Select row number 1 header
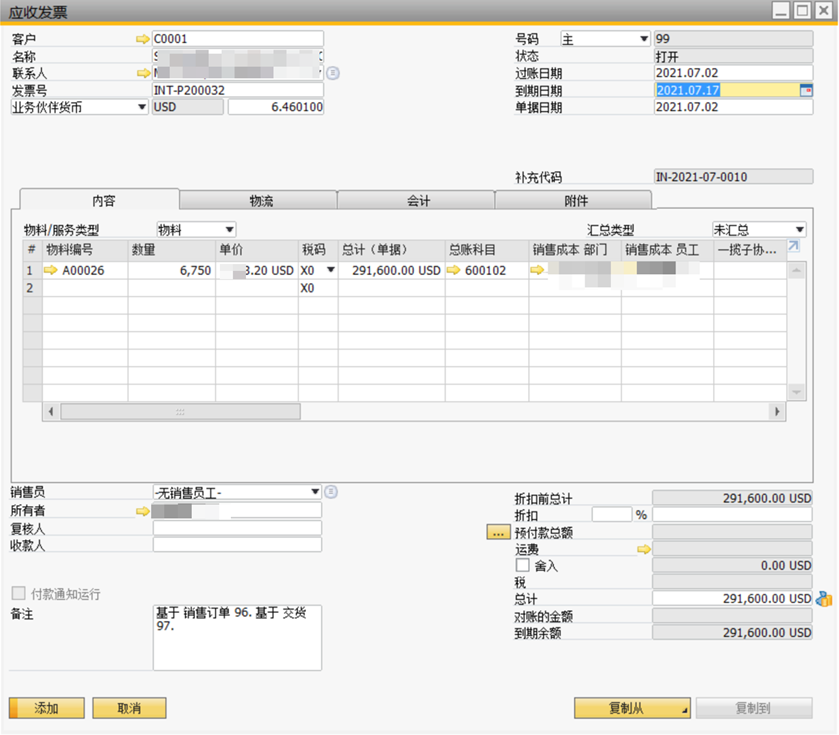Screen dimensions: 839x735 click(x=32, y=270)
